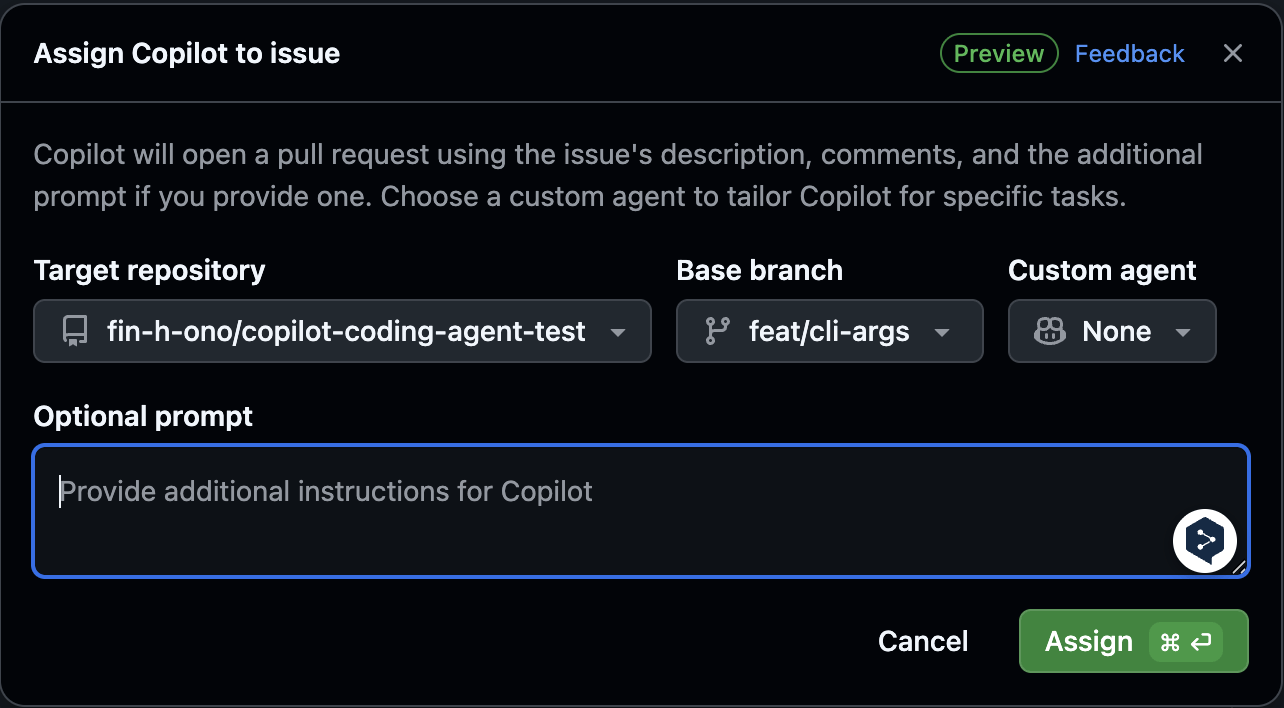Click the Copilot icon in Custom agent

[x=1049, y=331]
